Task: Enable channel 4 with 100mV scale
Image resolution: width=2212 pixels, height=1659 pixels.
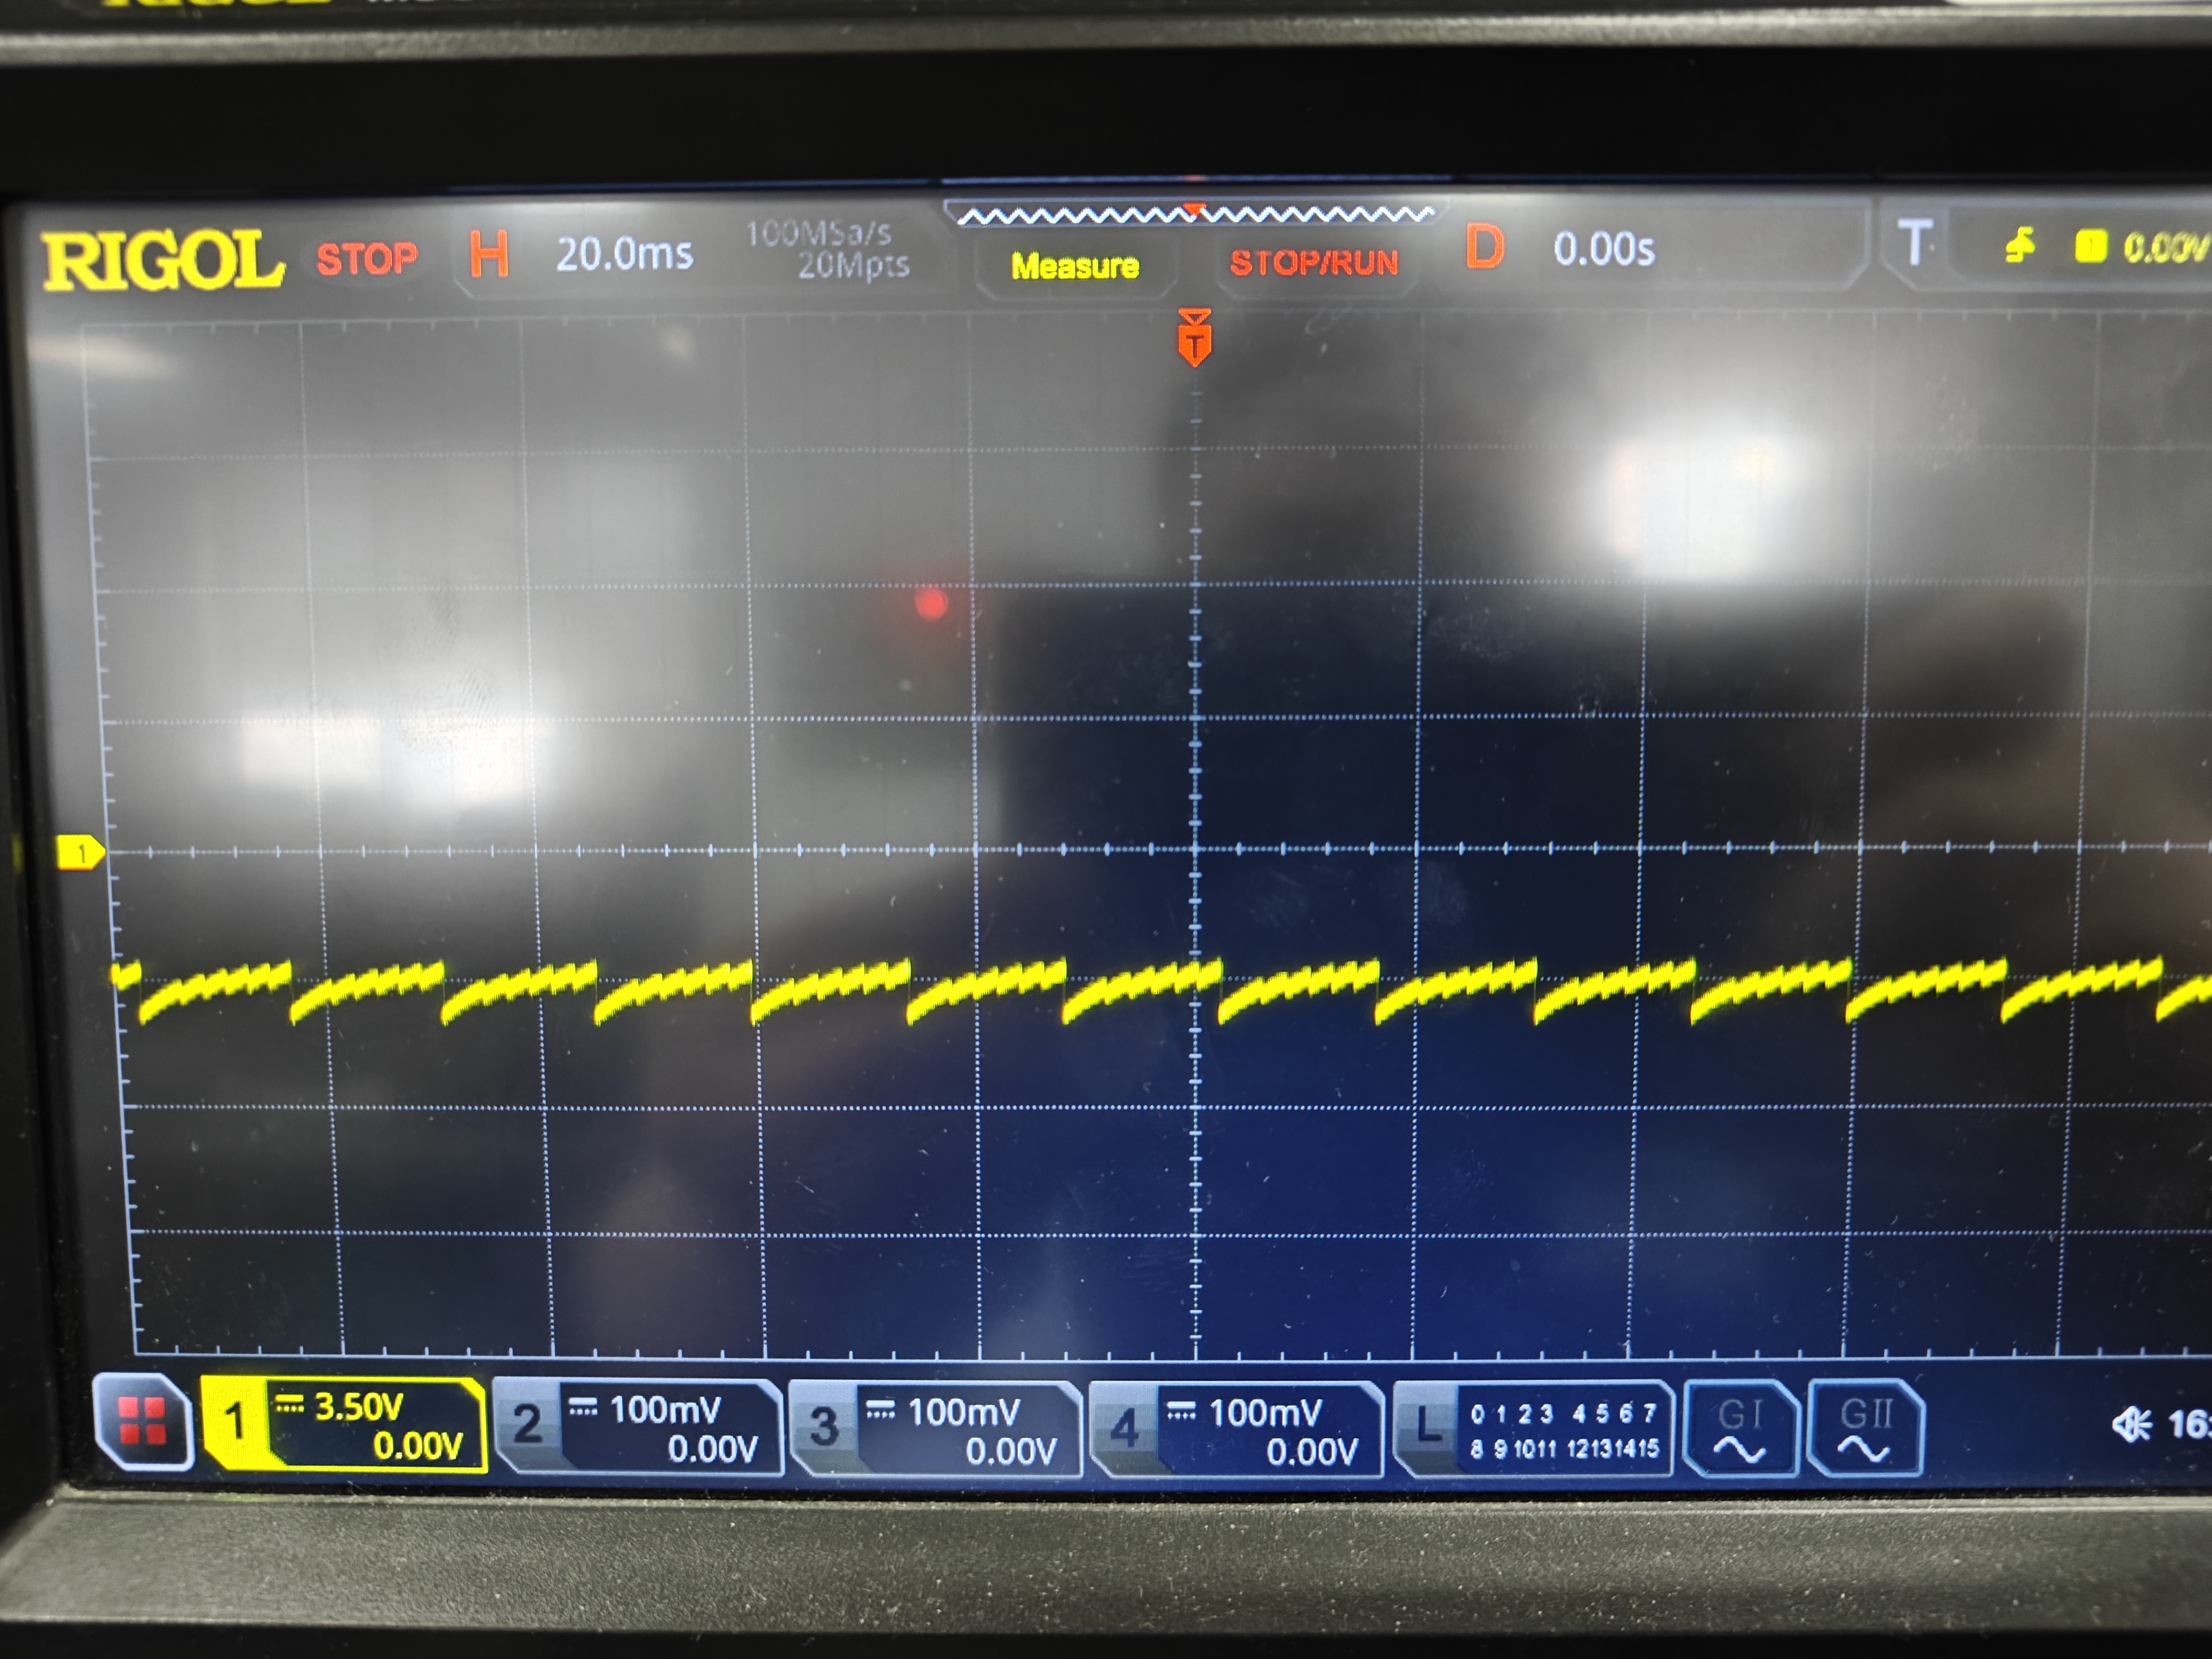Action: [1237, 1430]
